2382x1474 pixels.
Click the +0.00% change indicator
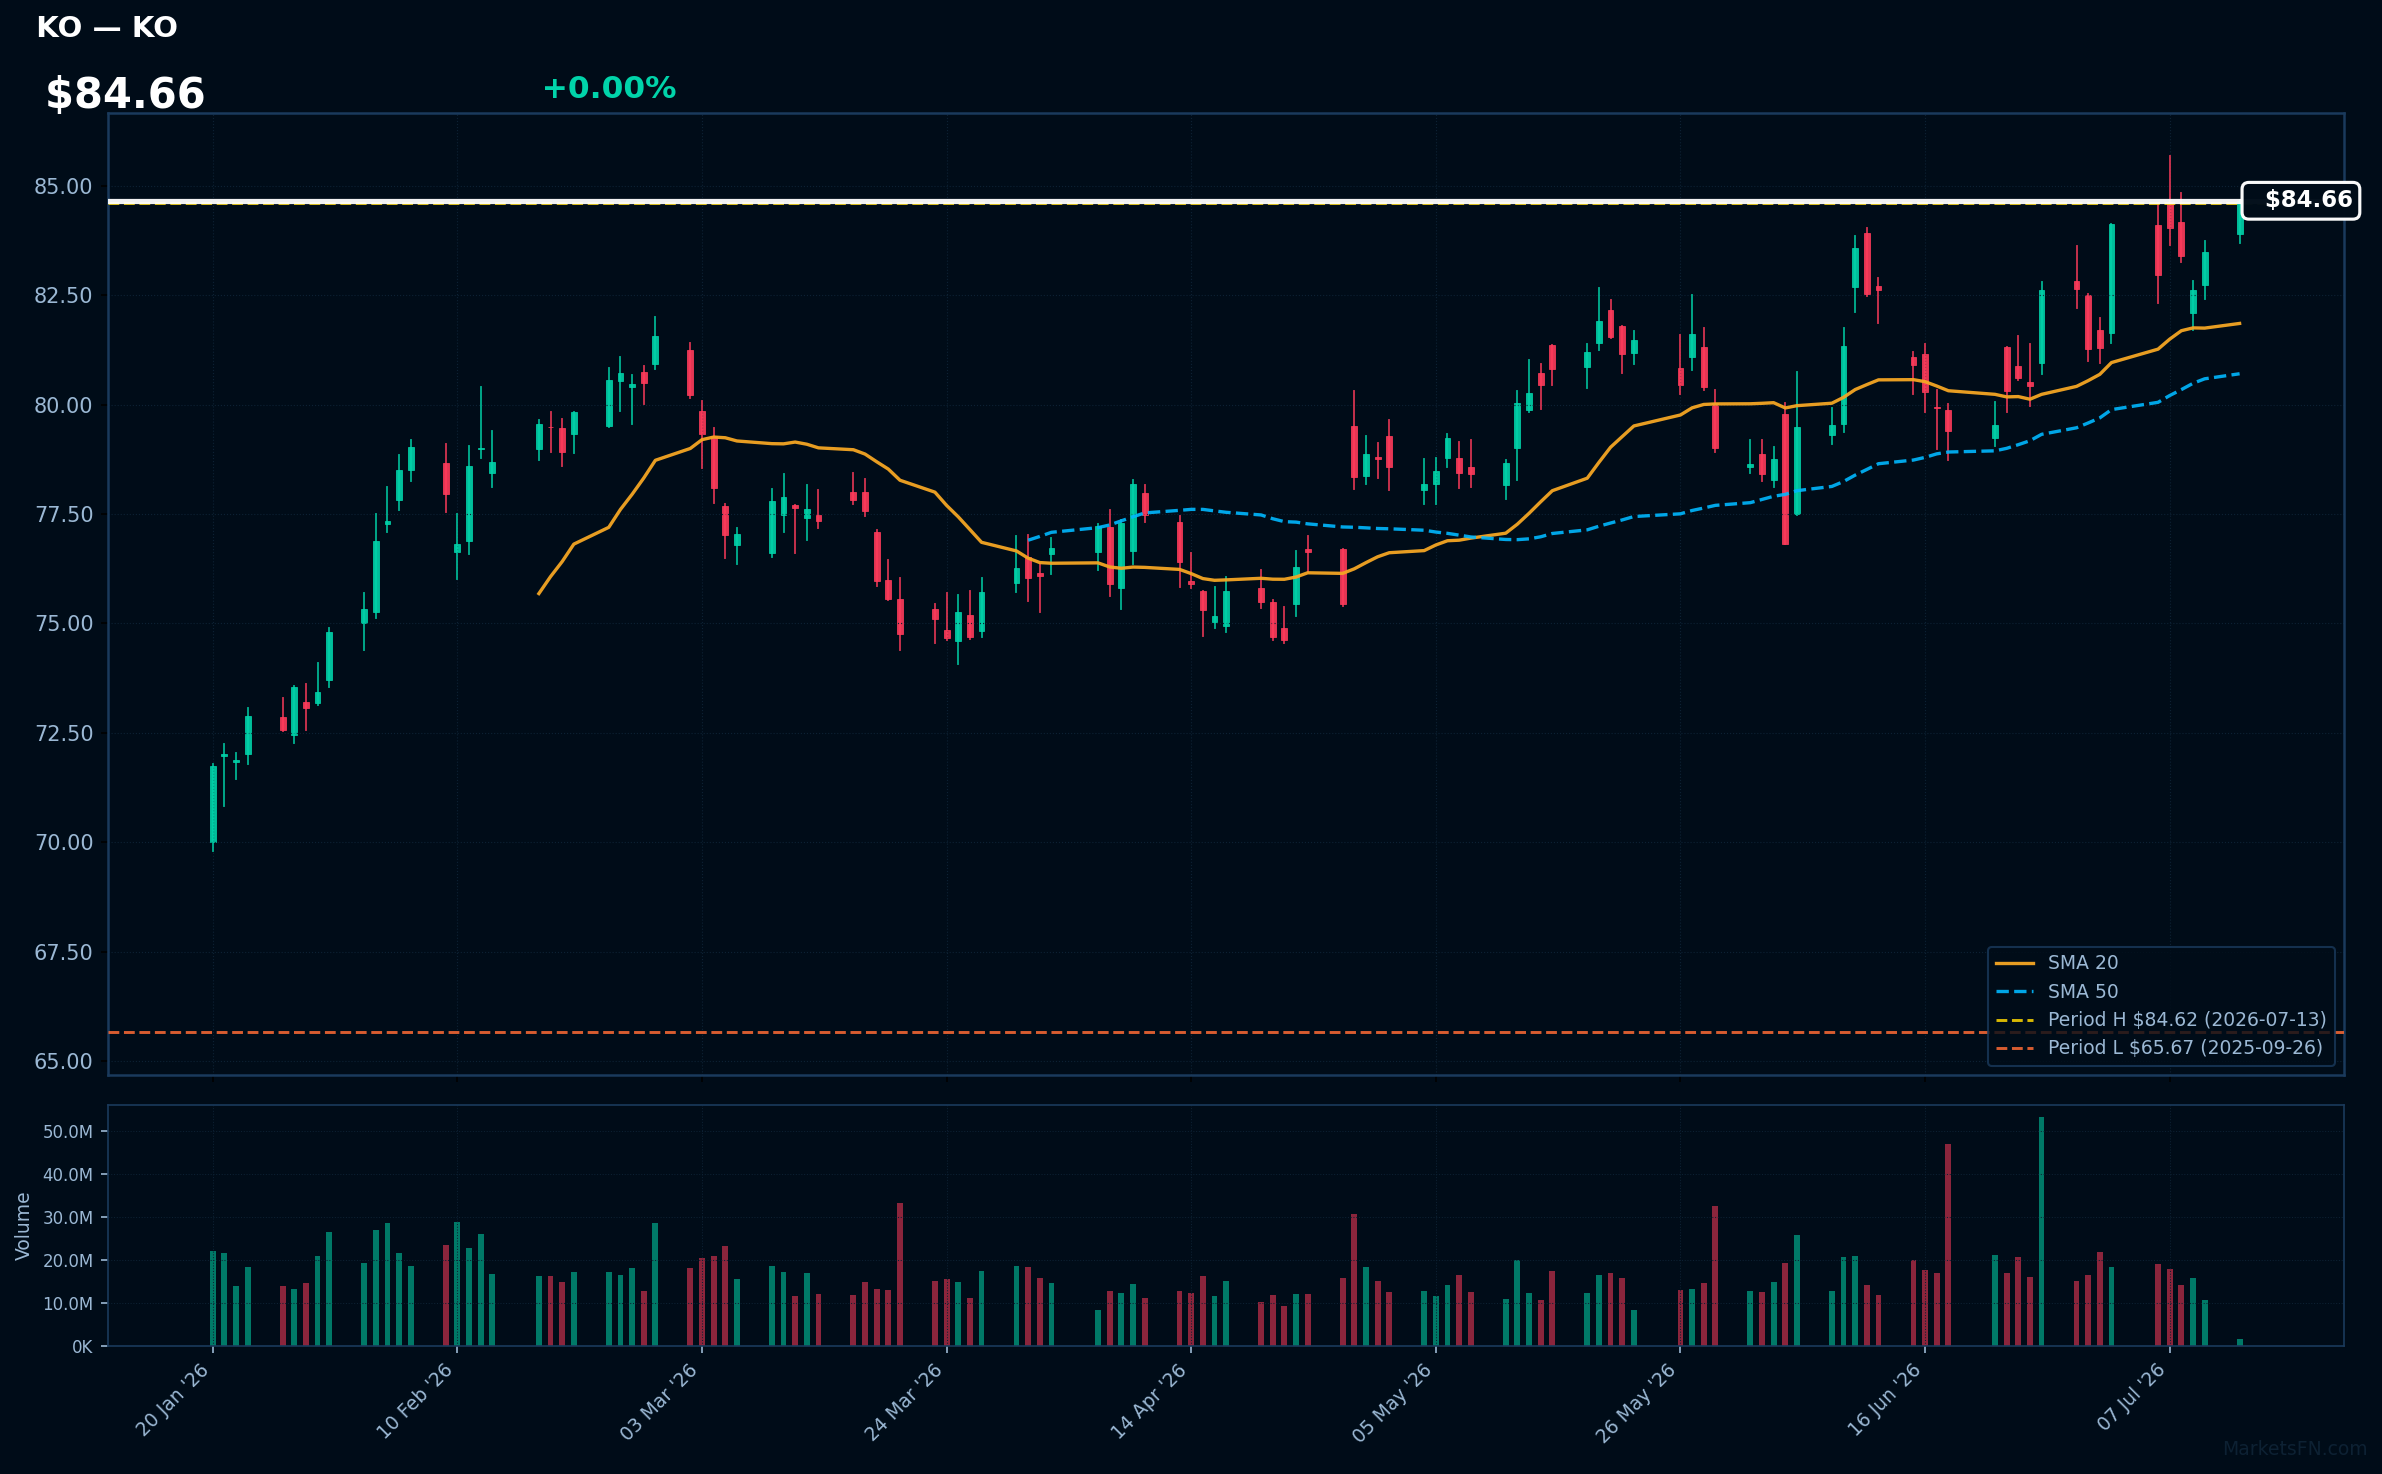tap(609, 88)
